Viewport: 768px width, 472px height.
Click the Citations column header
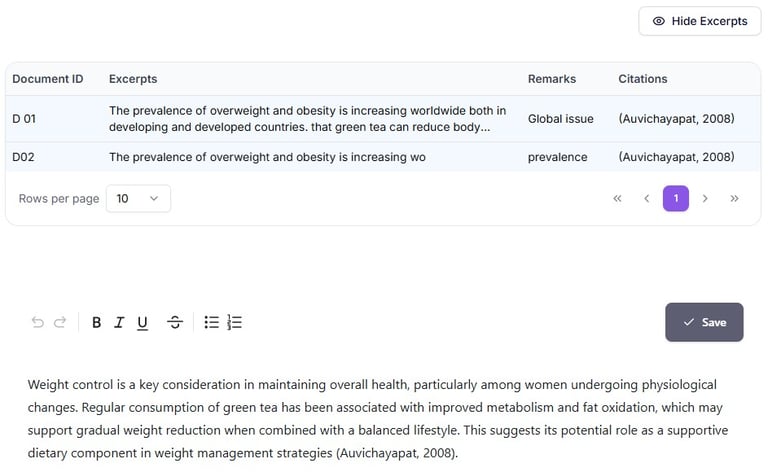[643, 79]
